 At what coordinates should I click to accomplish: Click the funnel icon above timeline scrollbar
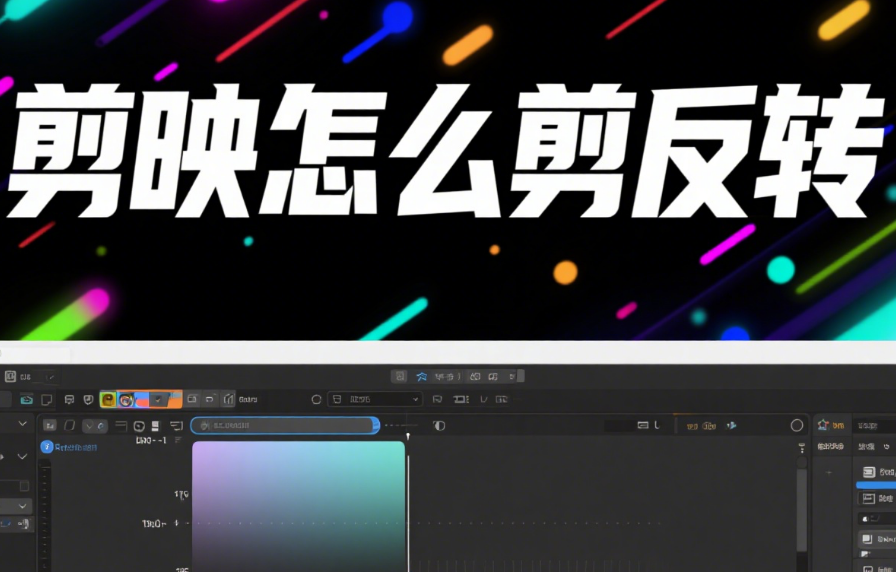[802, 447]
